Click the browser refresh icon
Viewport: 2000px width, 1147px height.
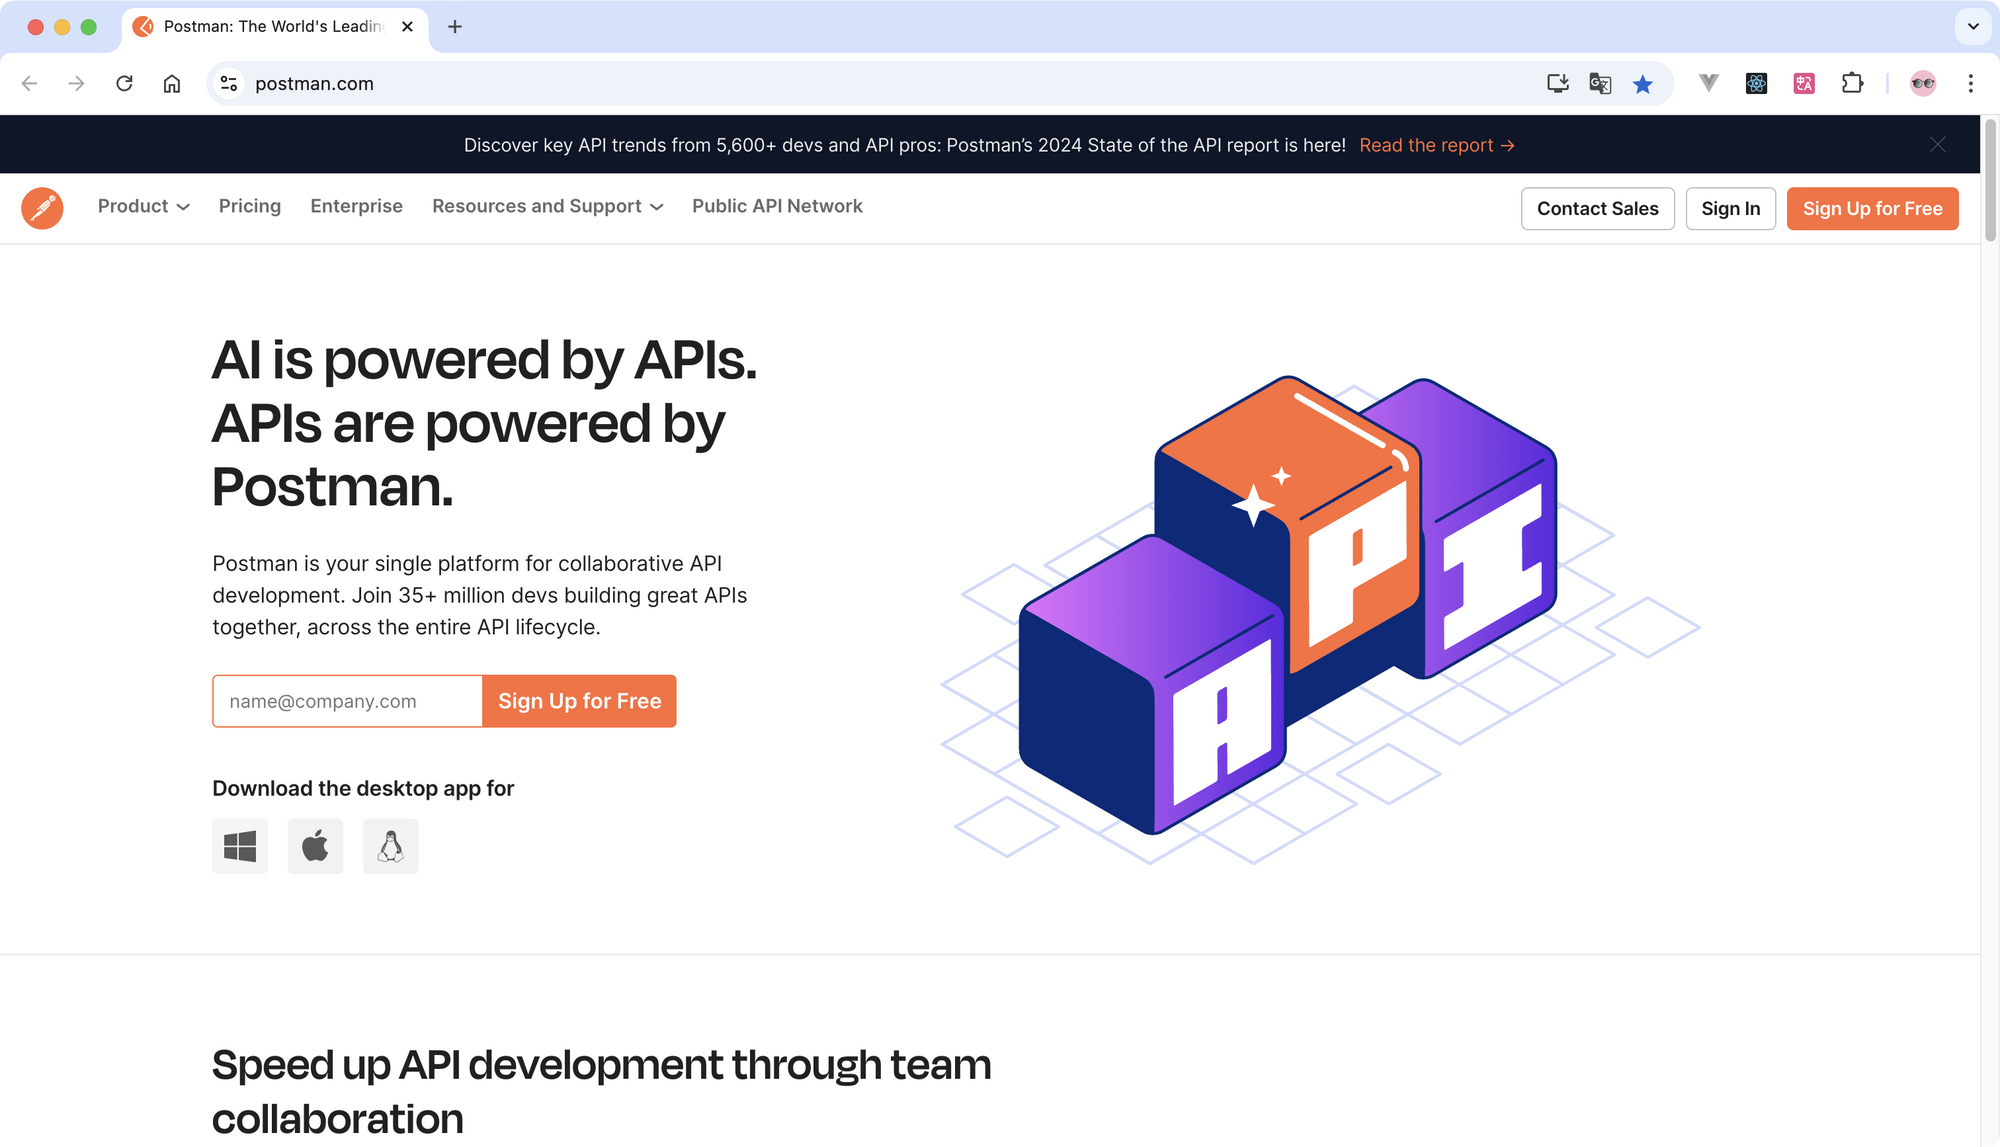point(124,82)
